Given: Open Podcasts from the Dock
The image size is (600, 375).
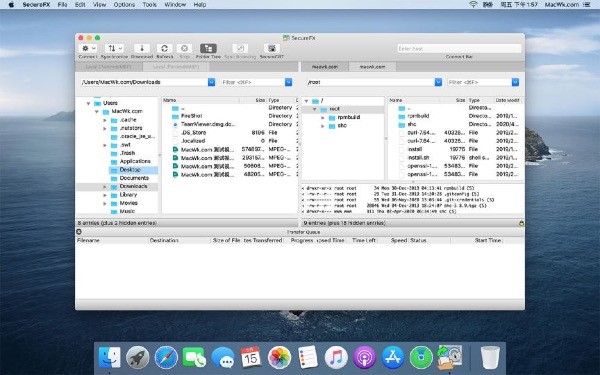Looking at the screenshot, I should point(364,358).
